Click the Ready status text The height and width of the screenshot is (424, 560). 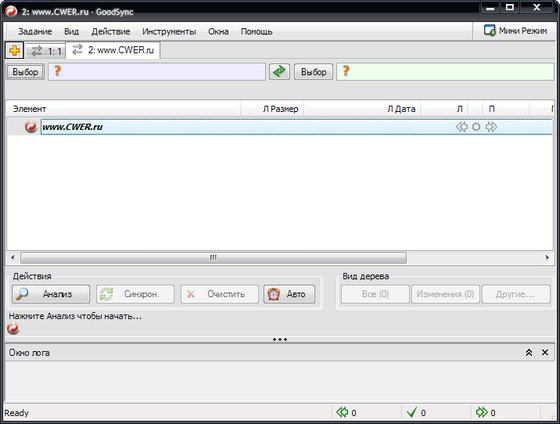[x=16, y=413]
